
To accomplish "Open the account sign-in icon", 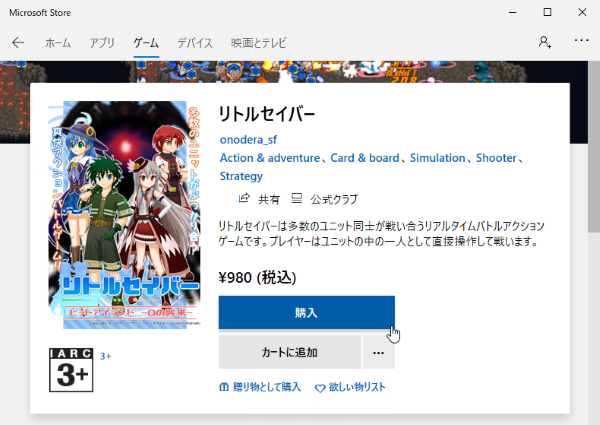I will click(545, 42).
